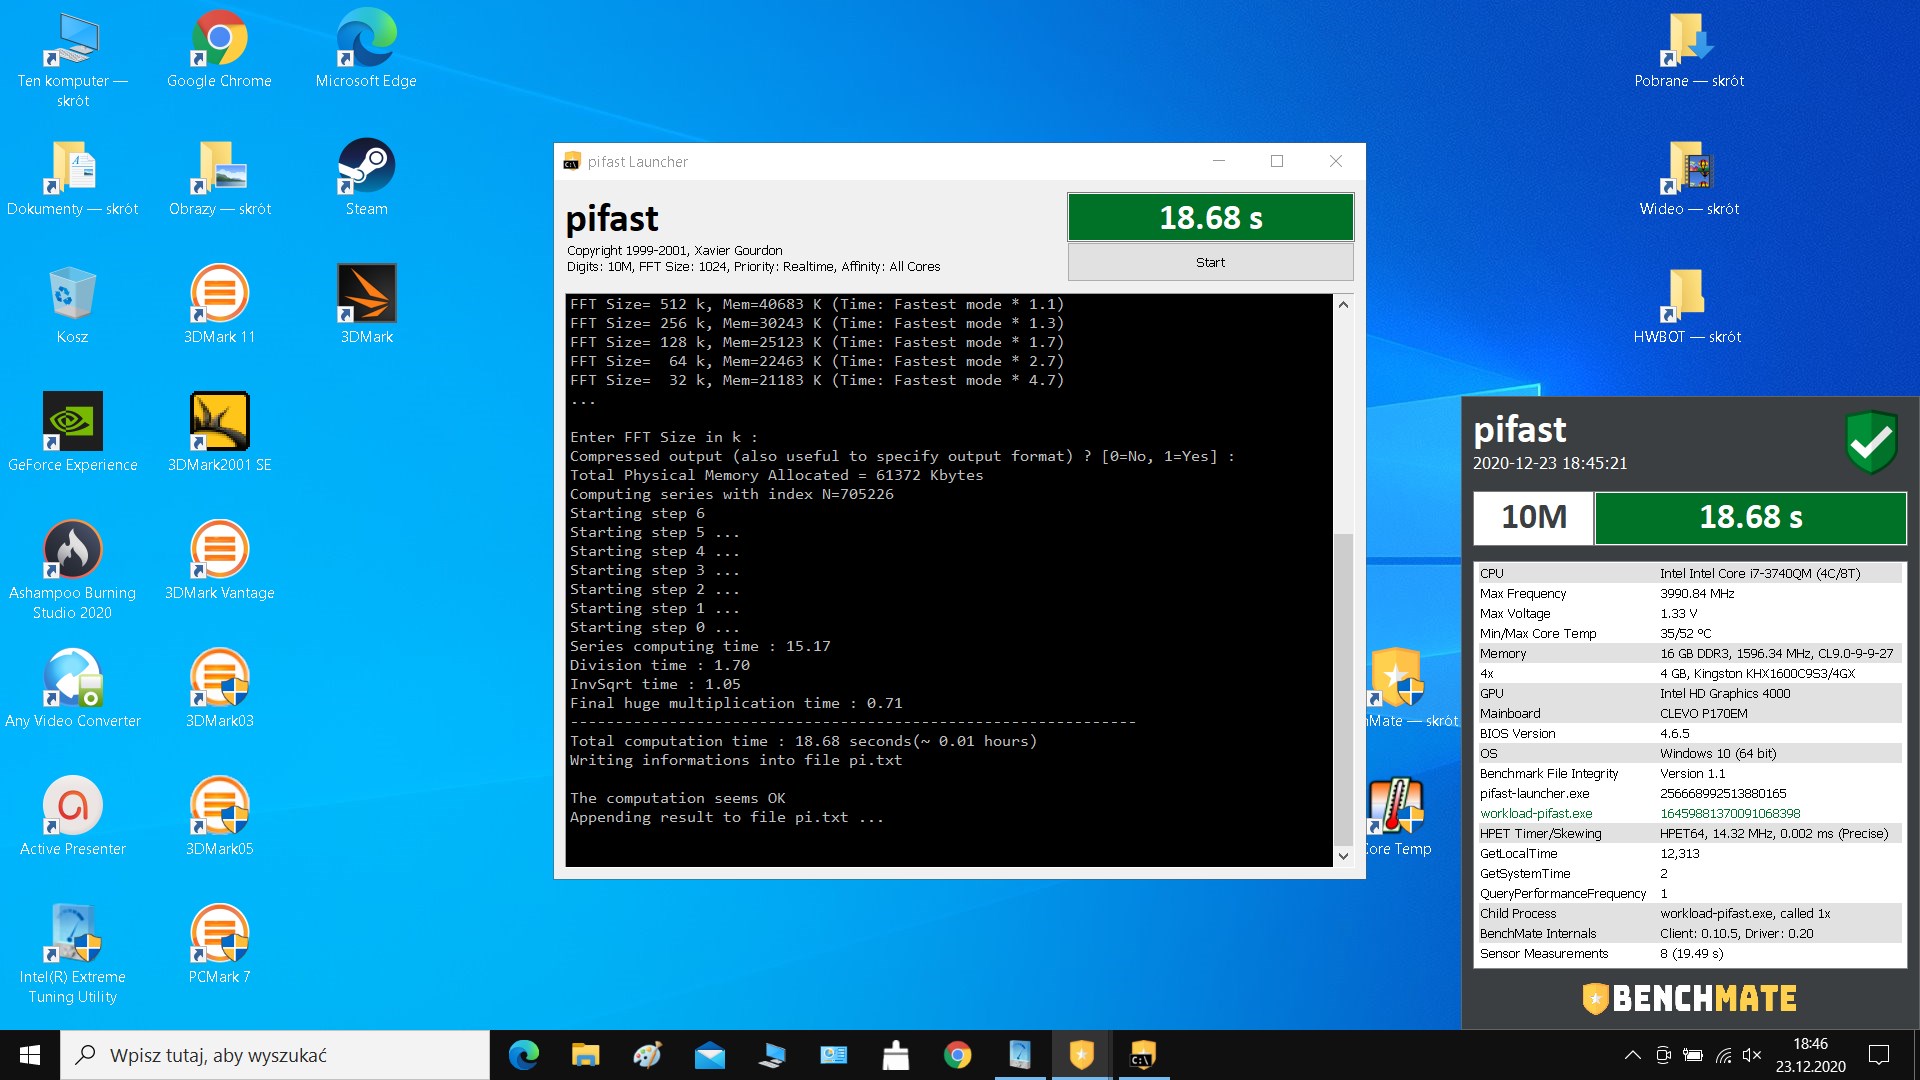
Task: Launch Steam from desktop
Action: point(366,178)
